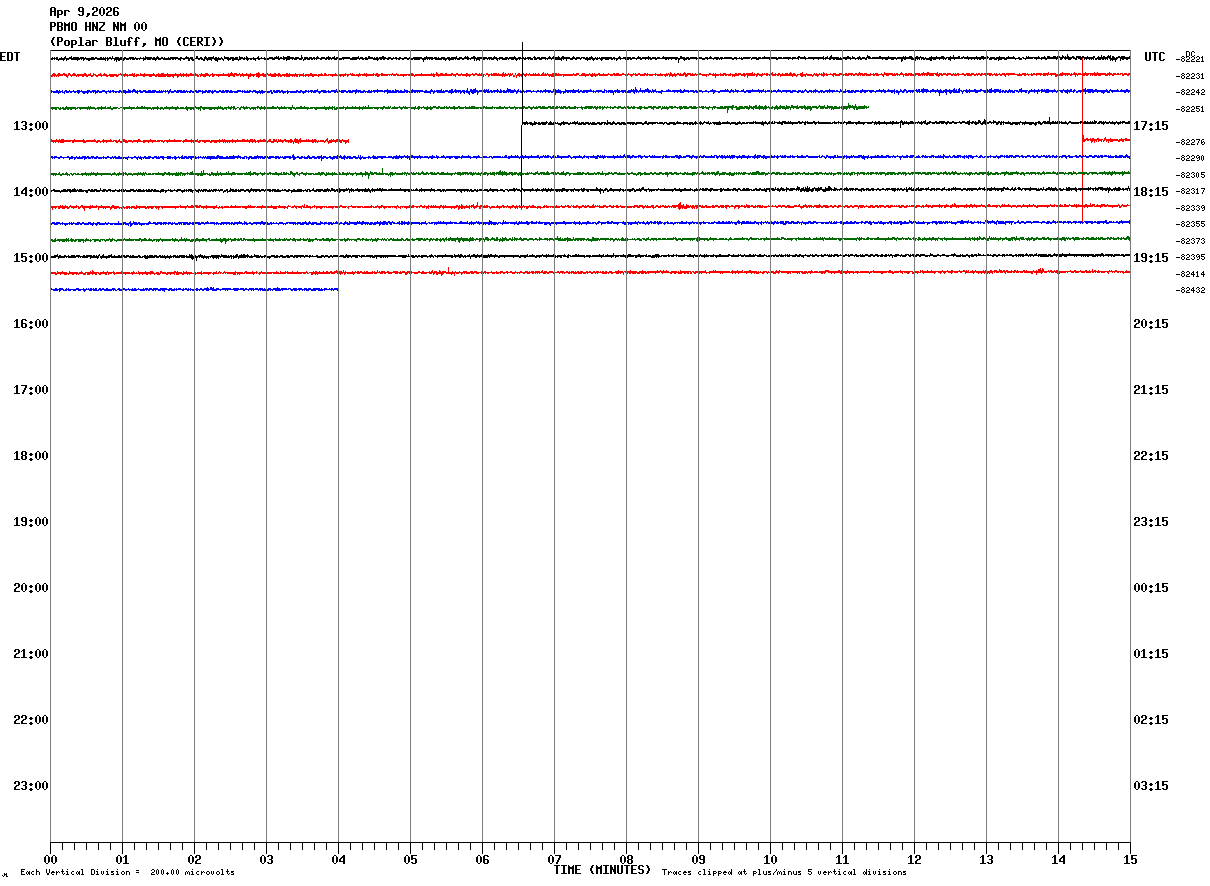The height and width of the screenshot is (886, 1210).
Task: Click minute tick label 13
Action: (x=986, y=860)
